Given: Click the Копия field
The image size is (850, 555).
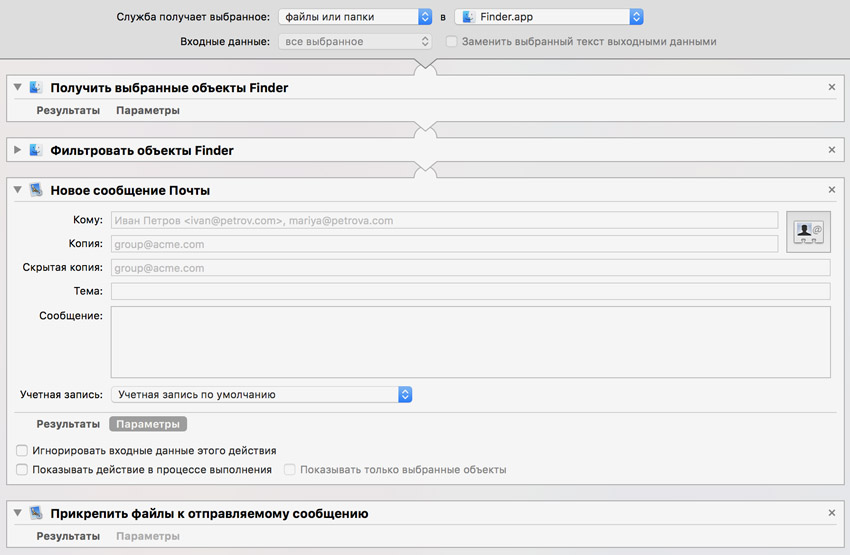Looking at the screenshot, I should (445, 244).
